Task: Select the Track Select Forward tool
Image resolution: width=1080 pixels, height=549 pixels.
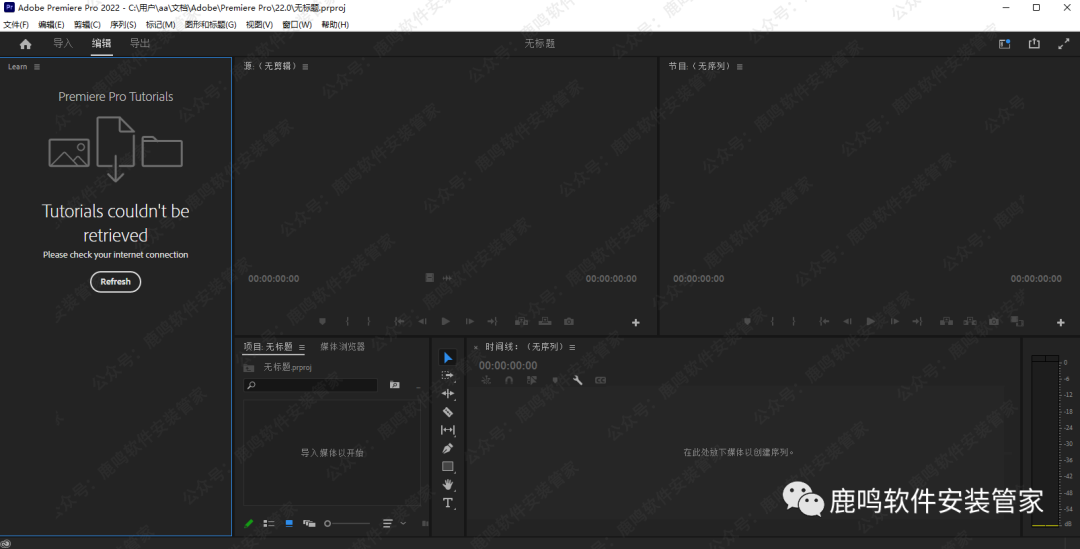Action: coord(448,375)
